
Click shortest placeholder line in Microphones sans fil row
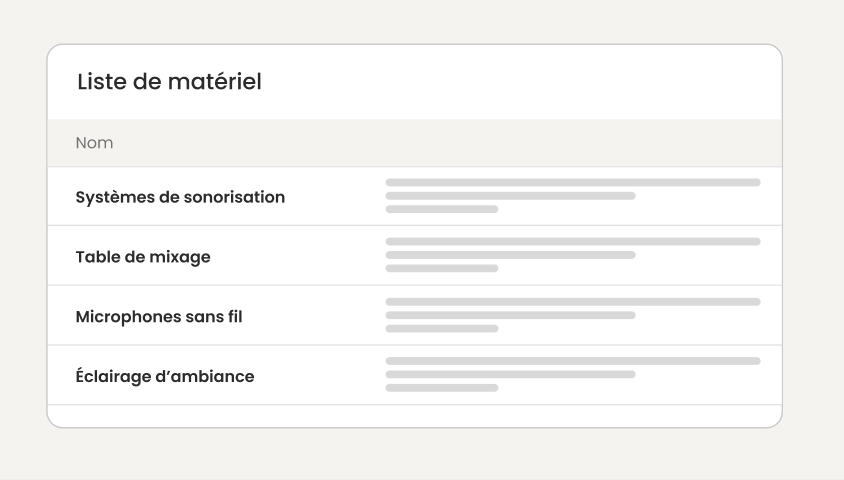coord(442,329)
